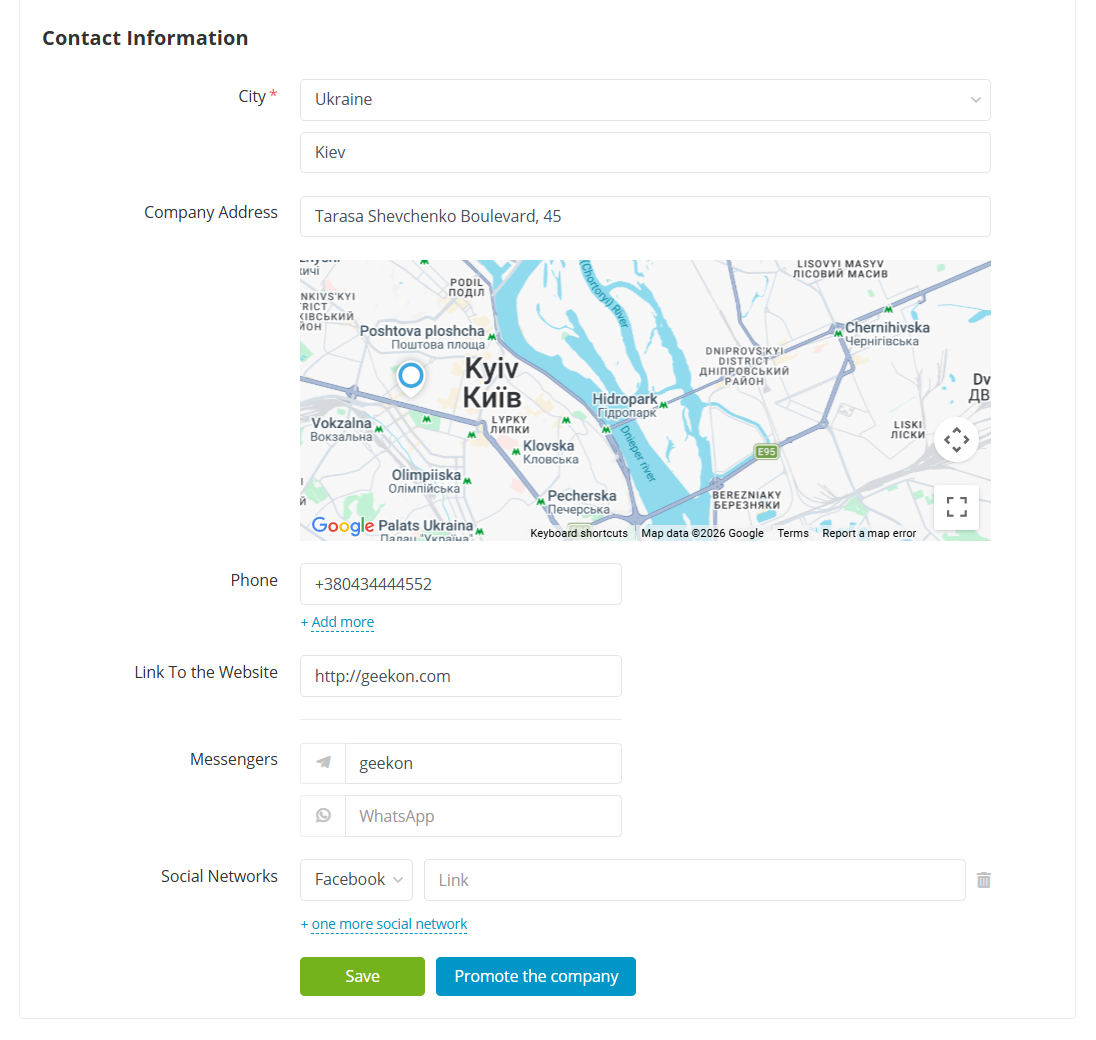This screenshot has height=1040, width=1096.
Task: Click the E95 highway badge on map
Action: 766,452
